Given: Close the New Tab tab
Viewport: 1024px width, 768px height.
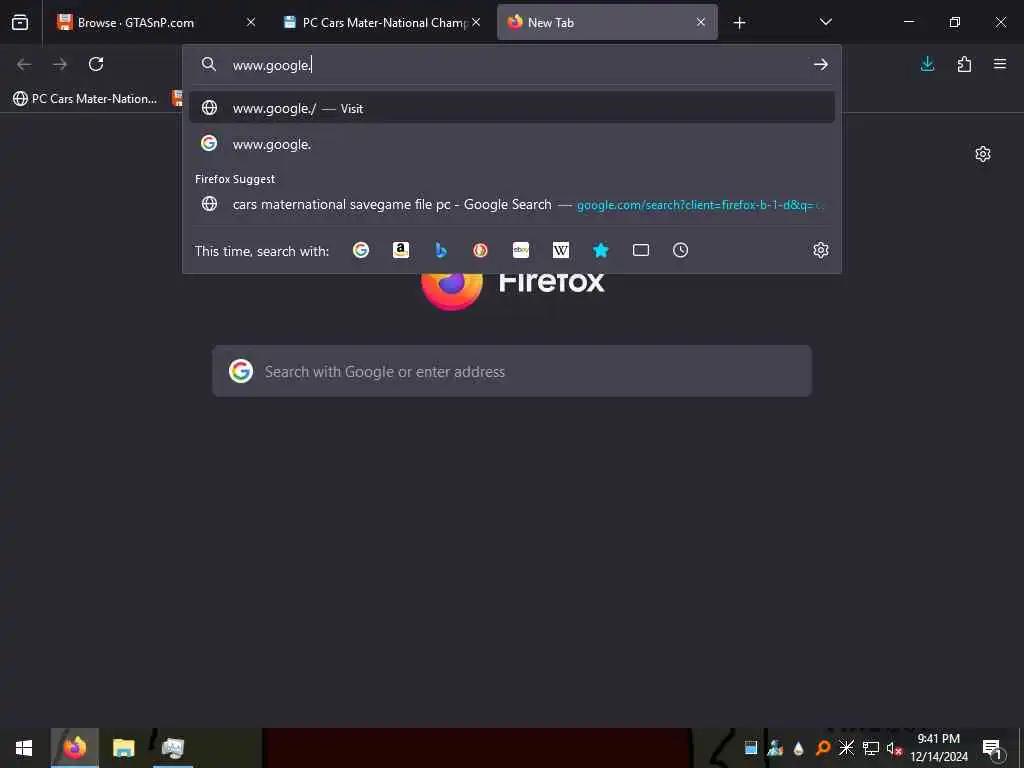Looking at the screenshot, I should [701, 22].
